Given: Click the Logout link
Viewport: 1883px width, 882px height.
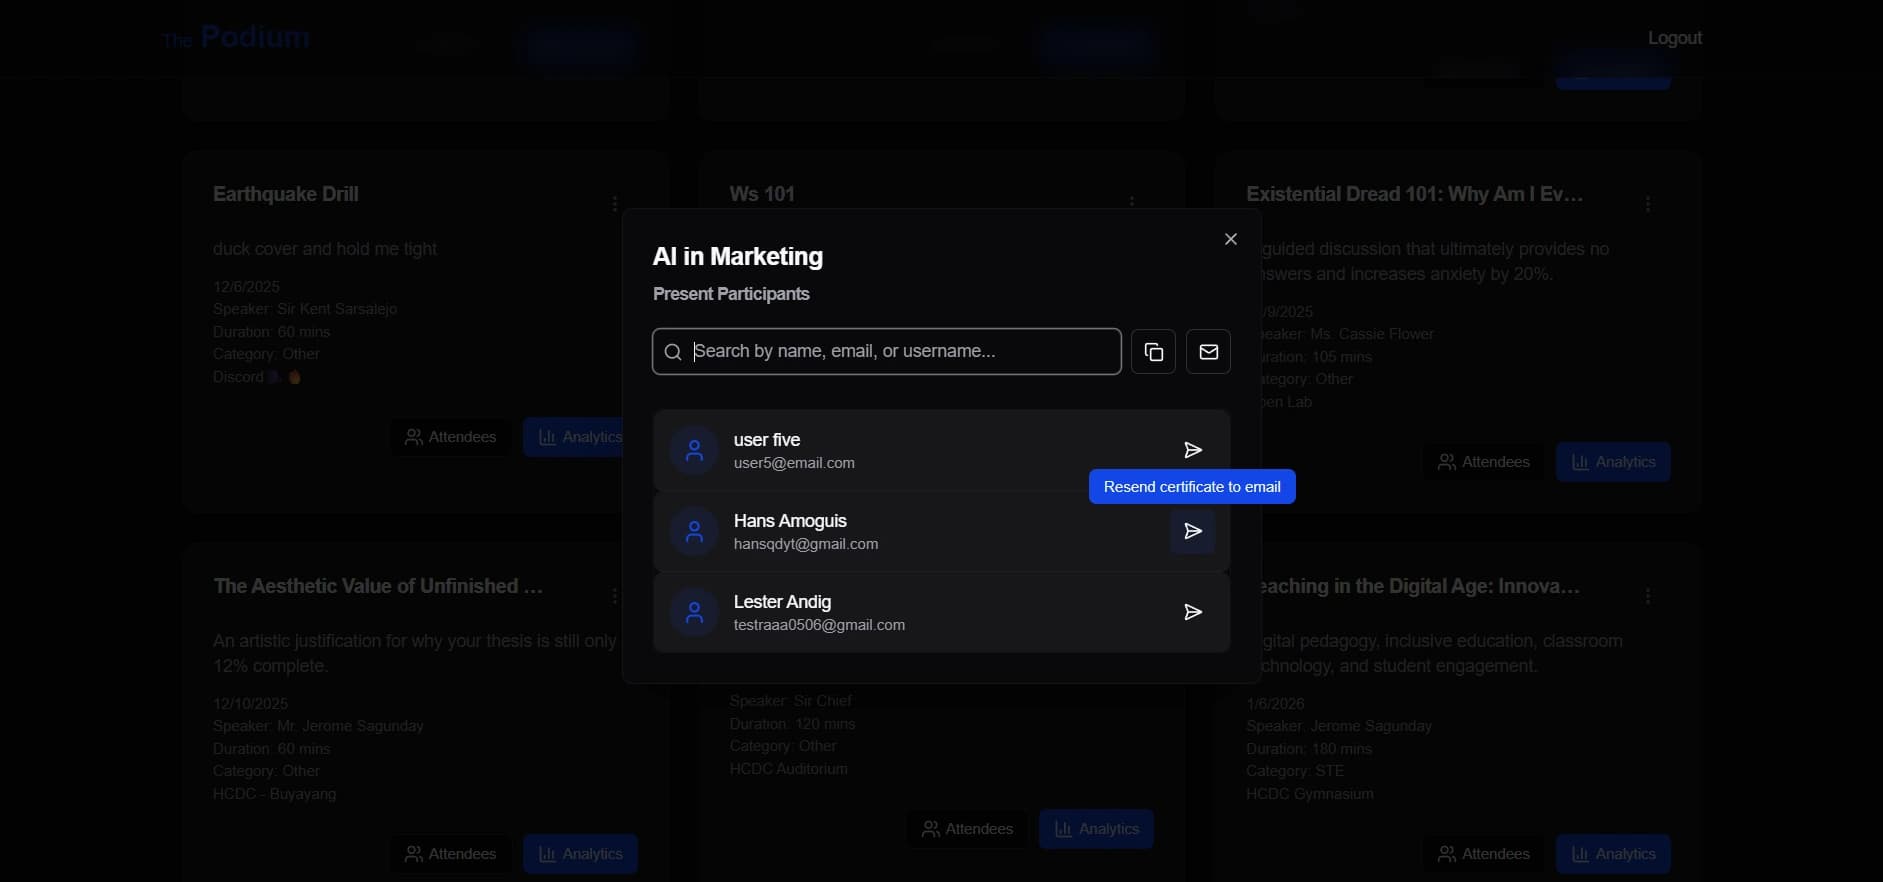Looking at the screenshot, I should tap(1674, 38).
